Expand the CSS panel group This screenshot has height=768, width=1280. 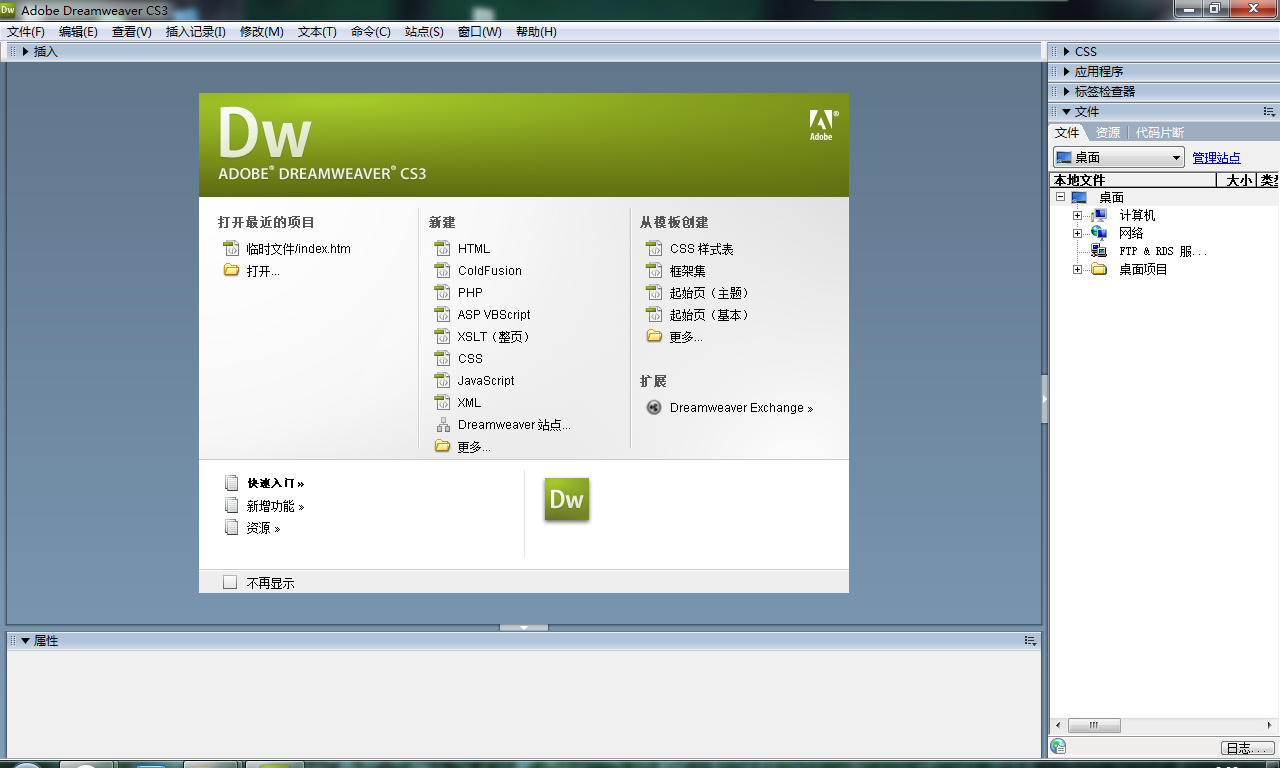coord(1066,52)
